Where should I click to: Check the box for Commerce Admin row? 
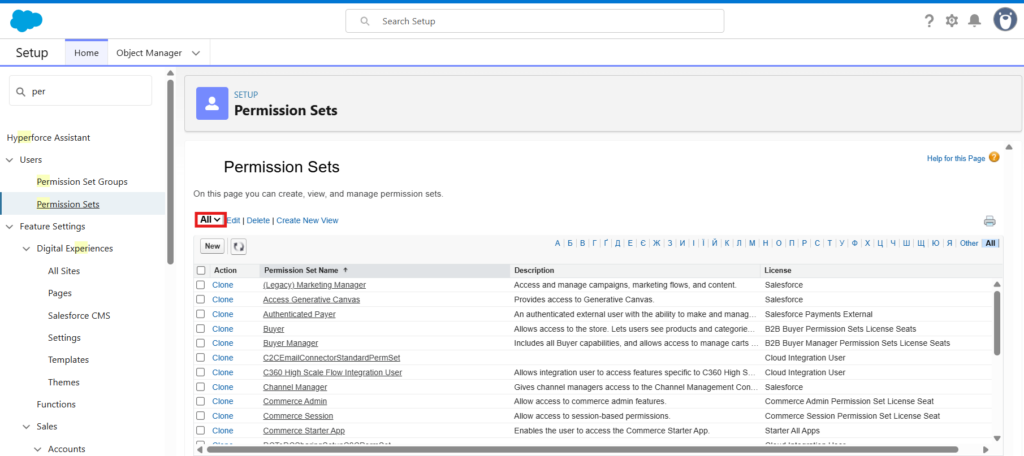click(201, 401)
